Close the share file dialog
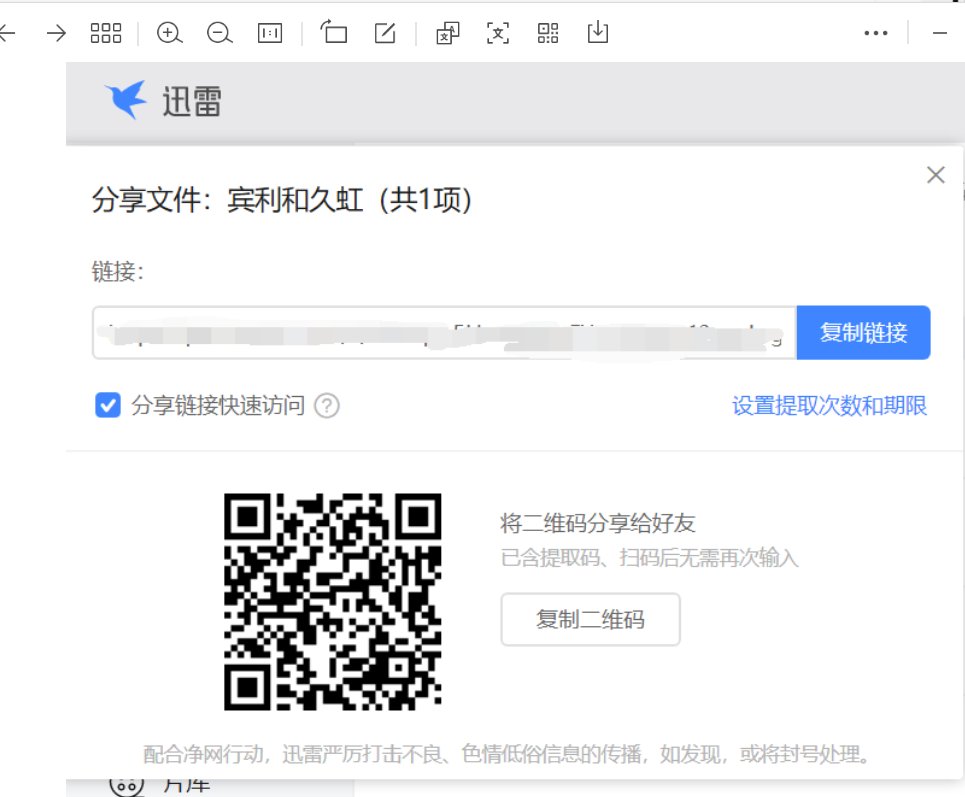Image resolution: width=965 pixels, height=797 pixels. click(x=935, y=175)
